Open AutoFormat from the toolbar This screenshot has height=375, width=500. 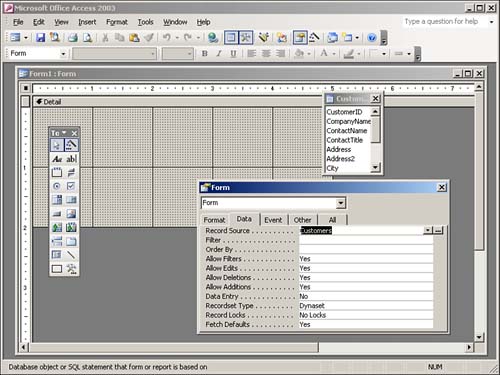(x=264, y=37)
